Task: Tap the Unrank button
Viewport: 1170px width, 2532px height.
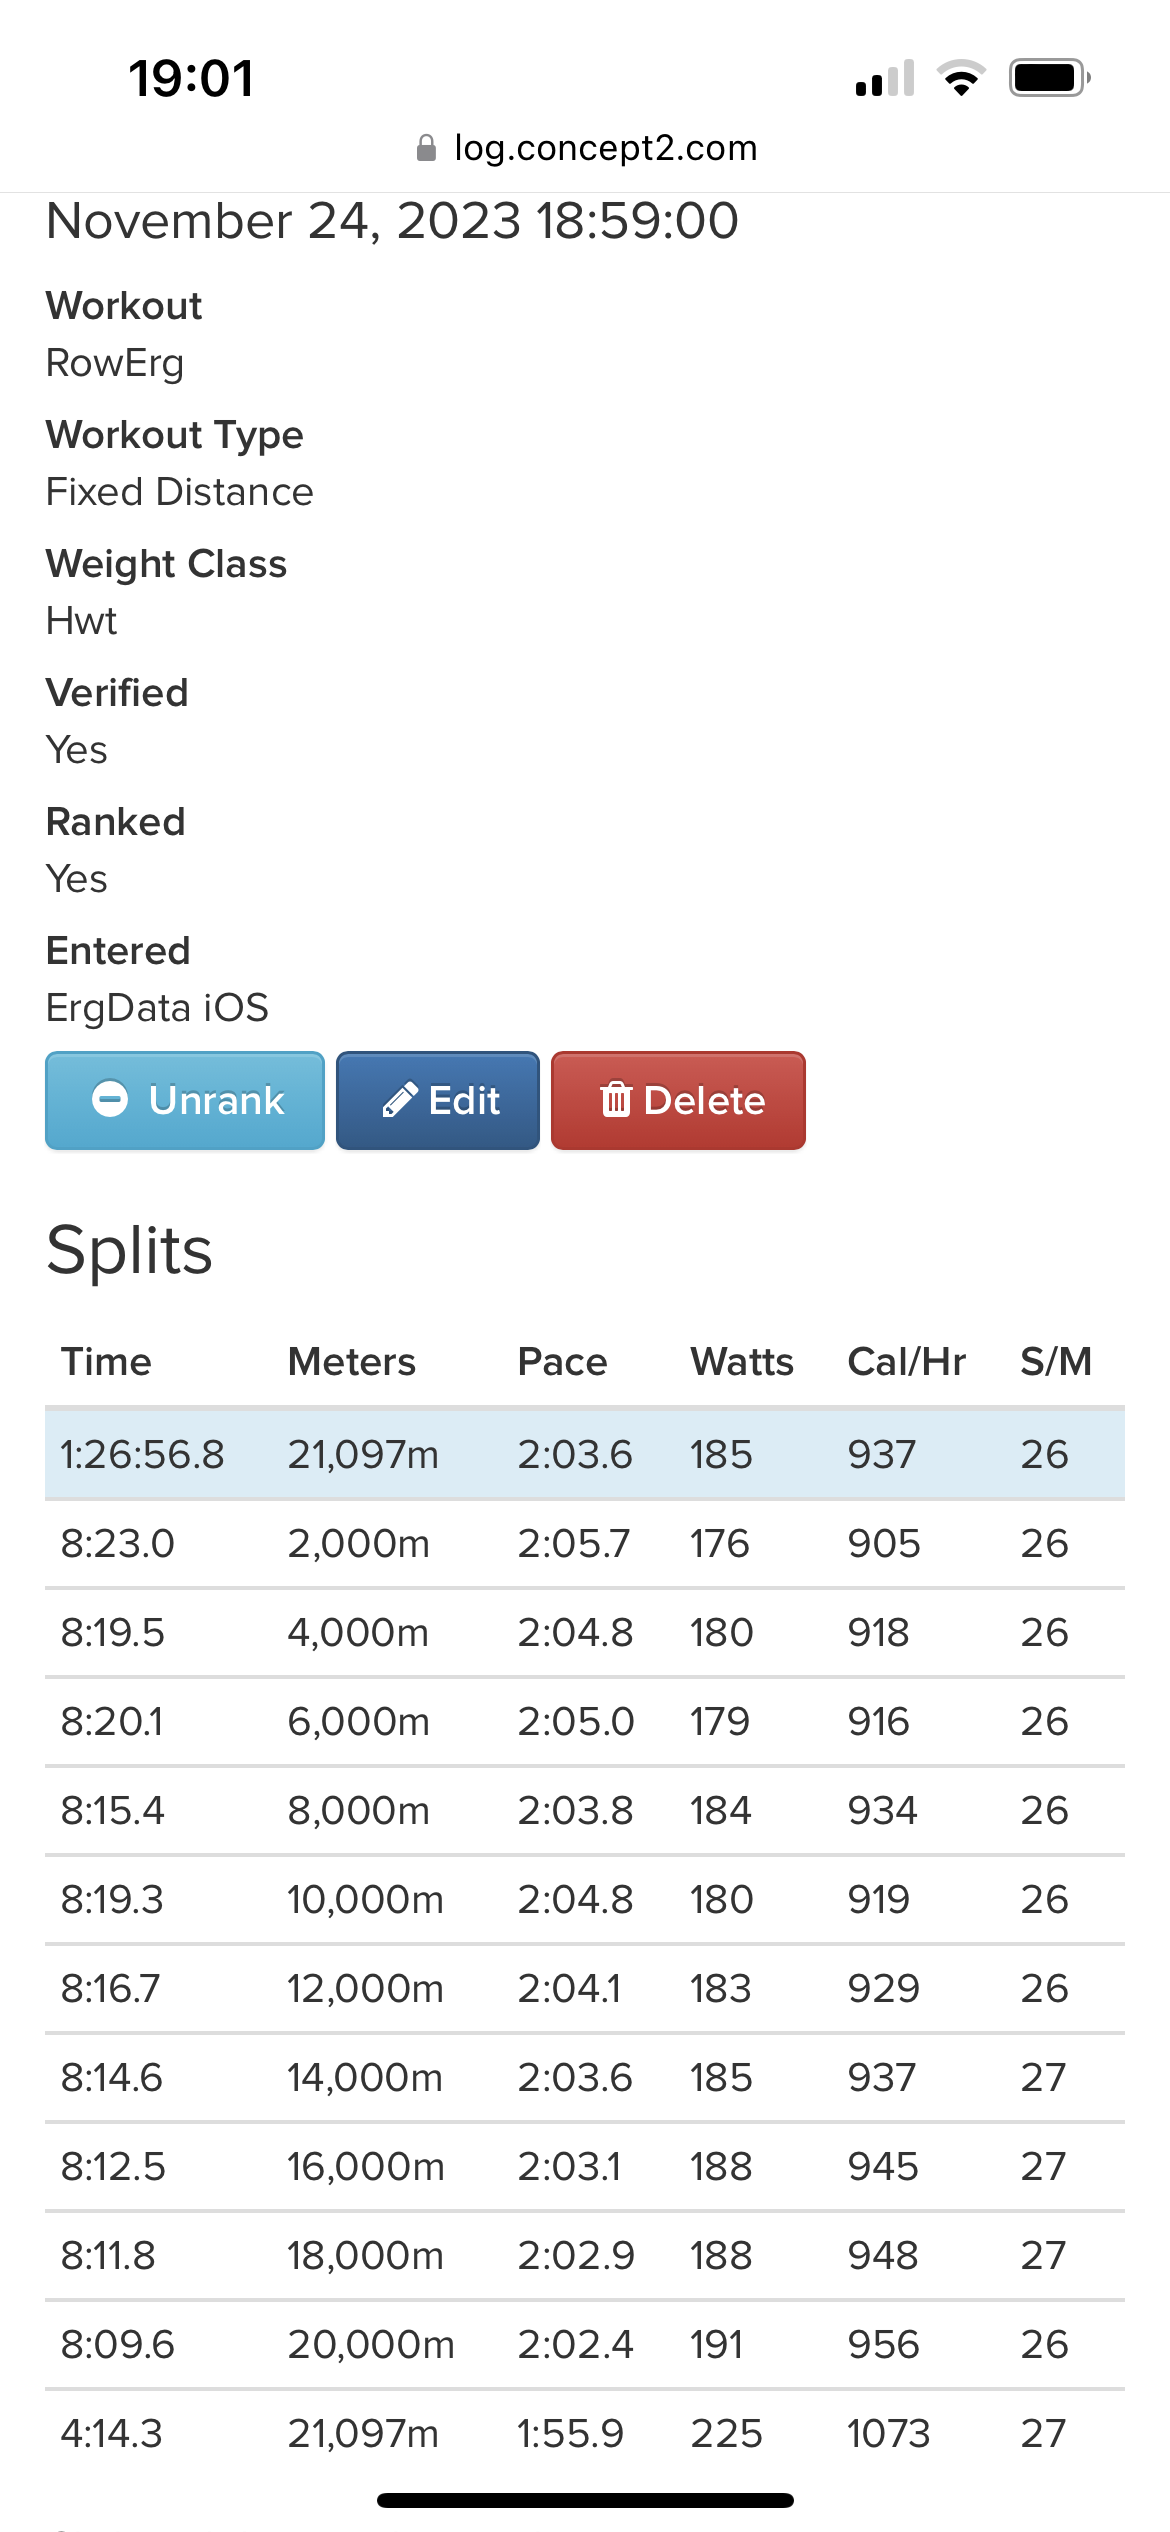Action: [185, 1100]
